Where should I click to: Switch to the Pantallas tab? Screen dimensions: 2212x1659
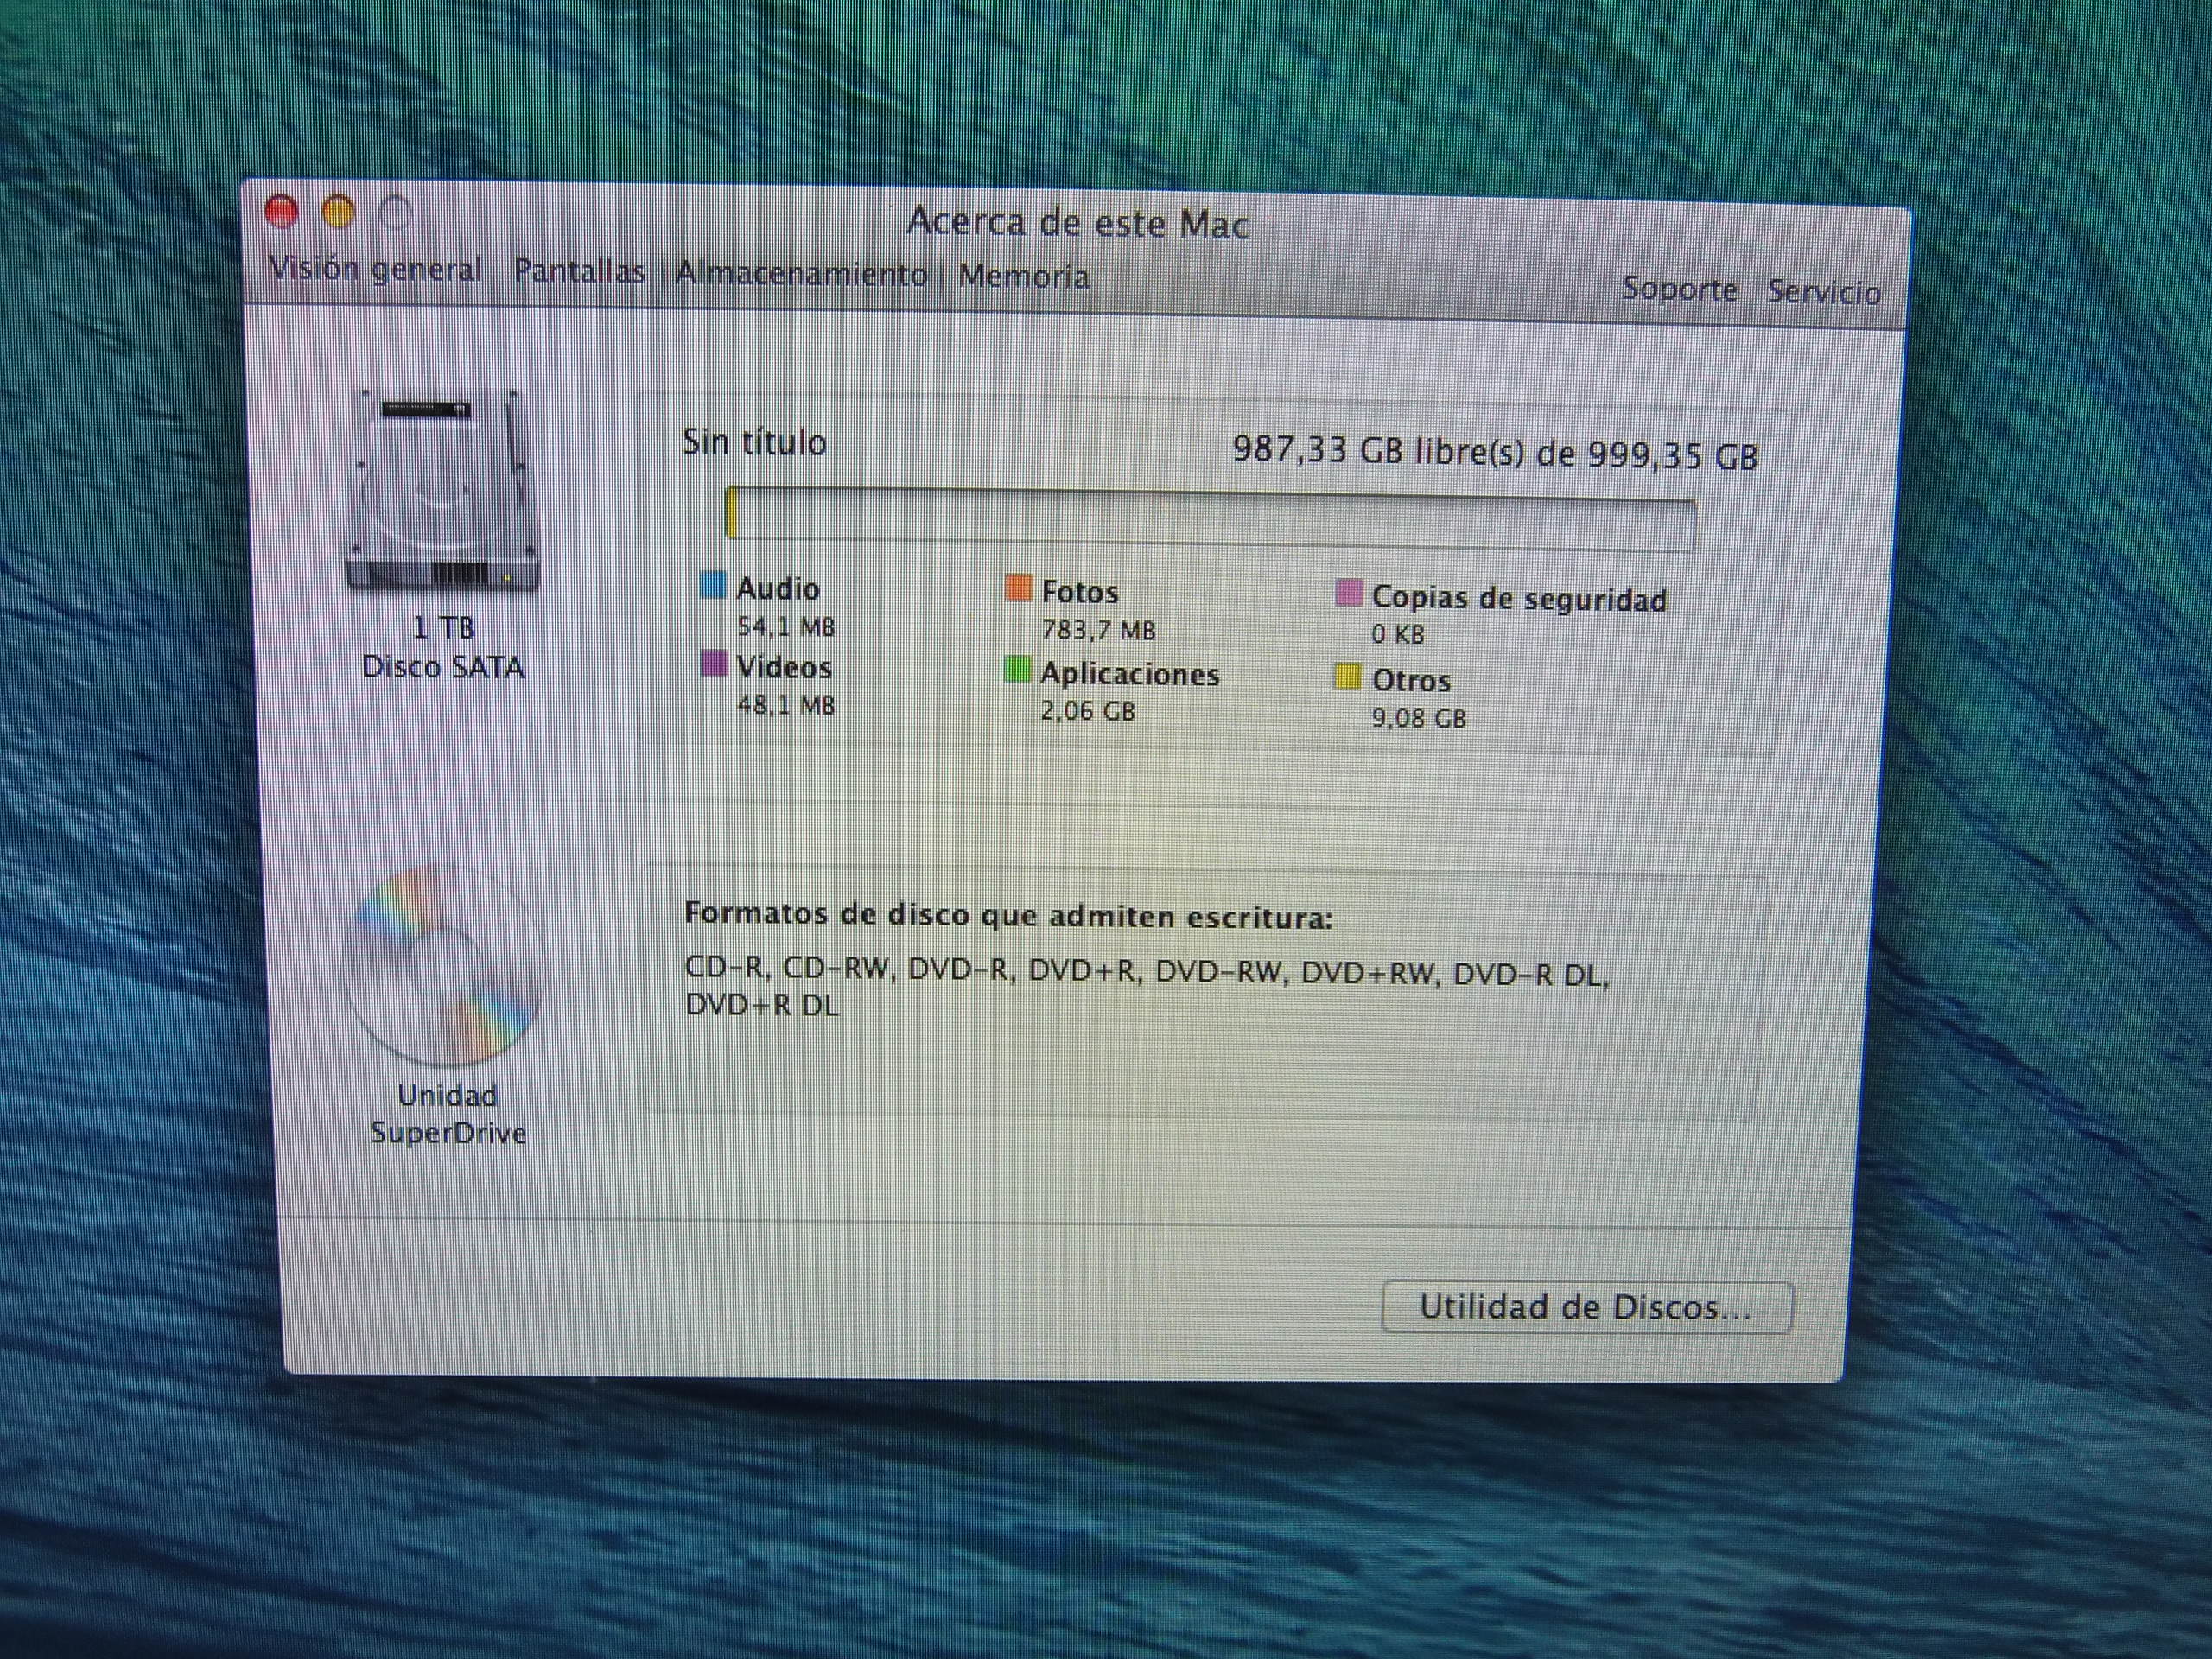(x=579, y=271)
